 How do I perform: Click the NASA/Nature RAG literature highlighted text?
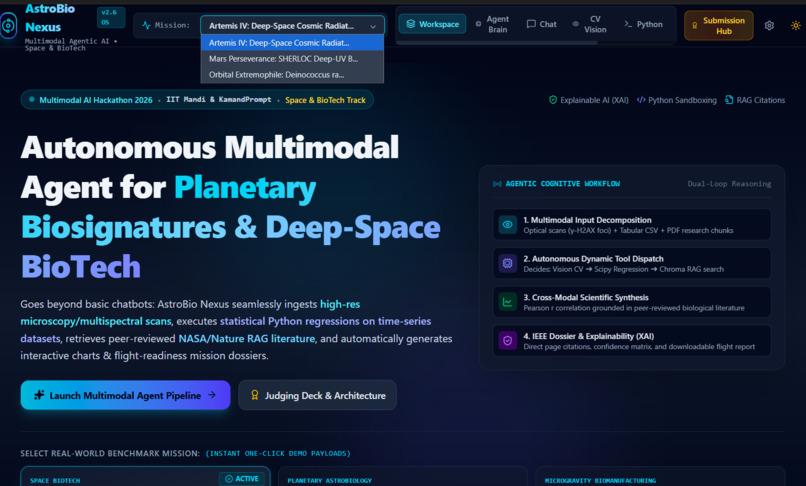(x=246, y=338)
